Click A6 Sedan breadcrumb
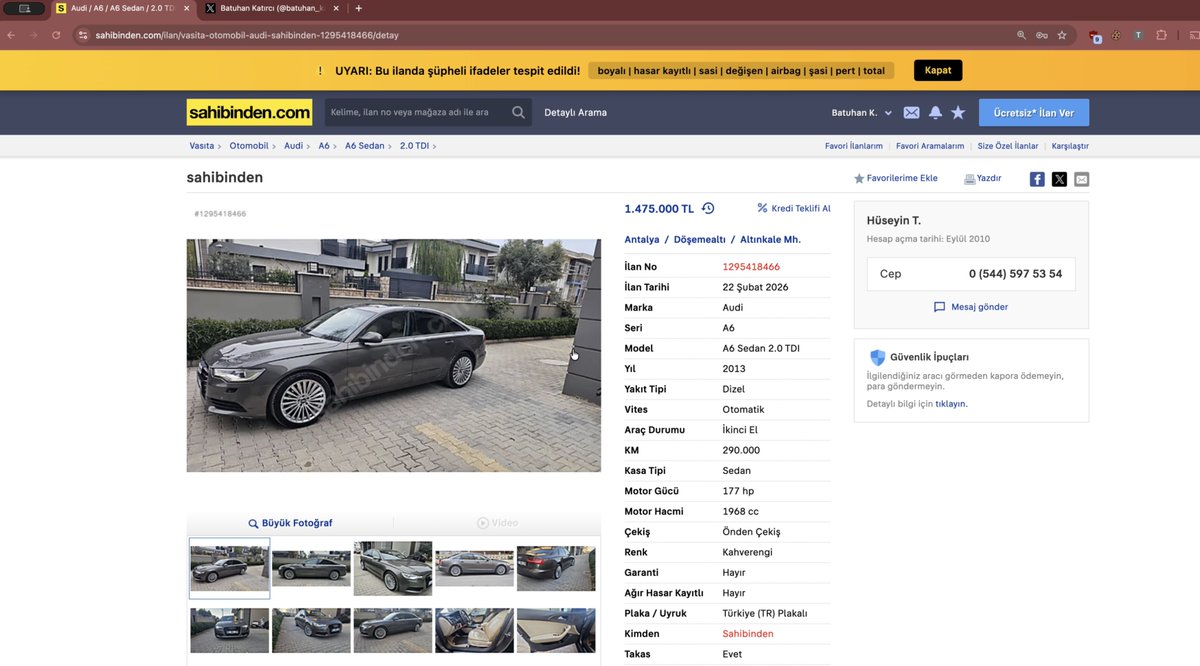 click(364, 146)
